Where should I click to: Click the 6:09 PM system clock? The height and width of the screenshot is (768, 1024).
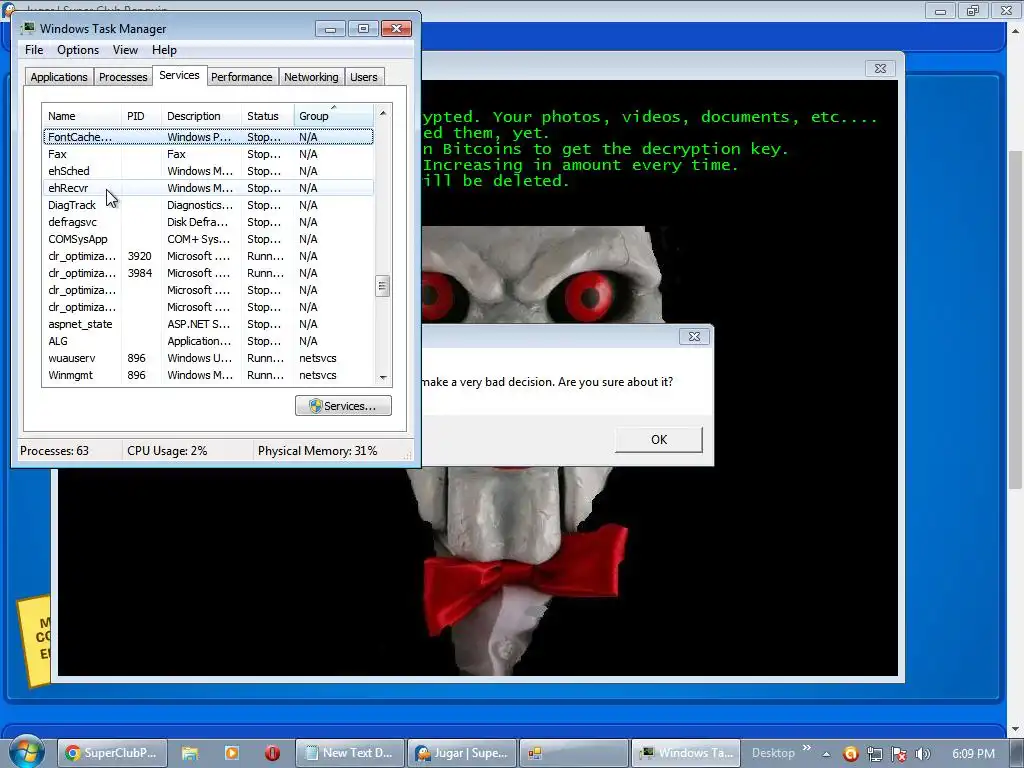pyautogui.click(x=973, y=754)
